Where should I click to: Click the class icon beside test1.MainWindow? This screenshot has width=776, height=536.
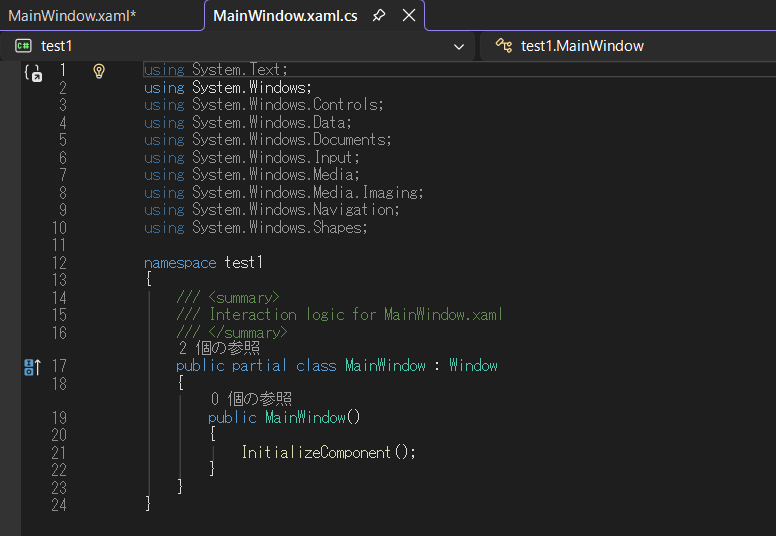(x=504, y=46)
